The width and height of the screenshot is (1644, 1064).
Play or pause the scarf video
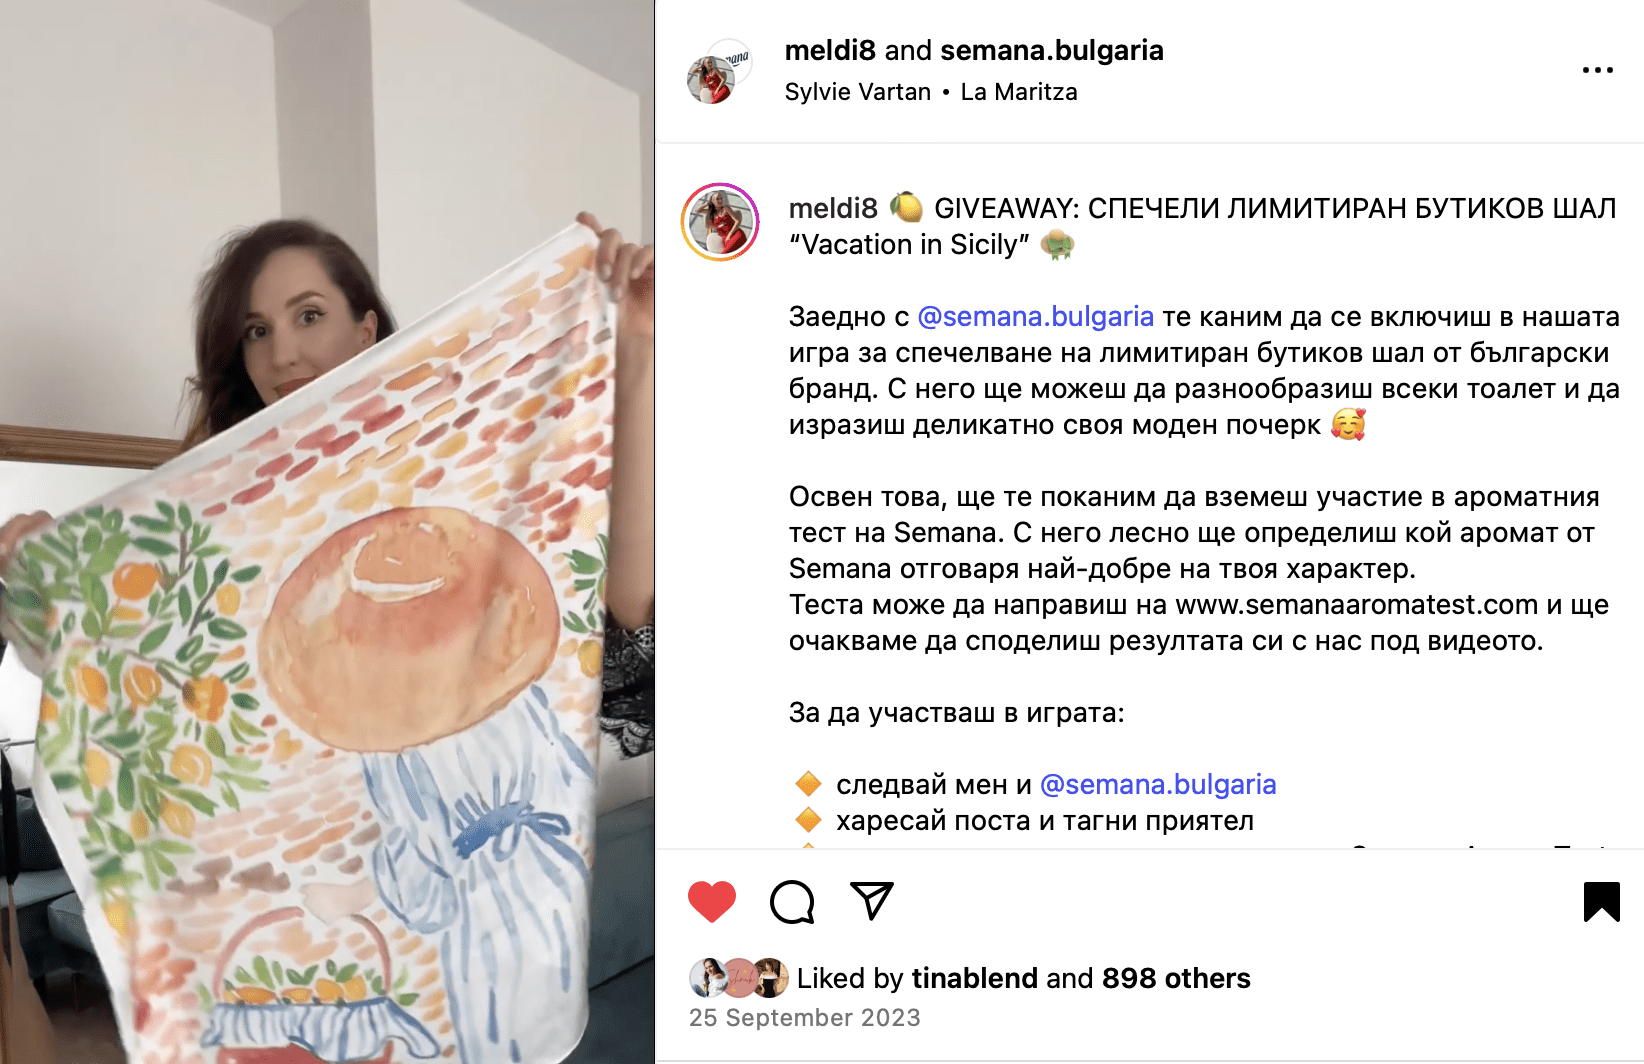327,532
